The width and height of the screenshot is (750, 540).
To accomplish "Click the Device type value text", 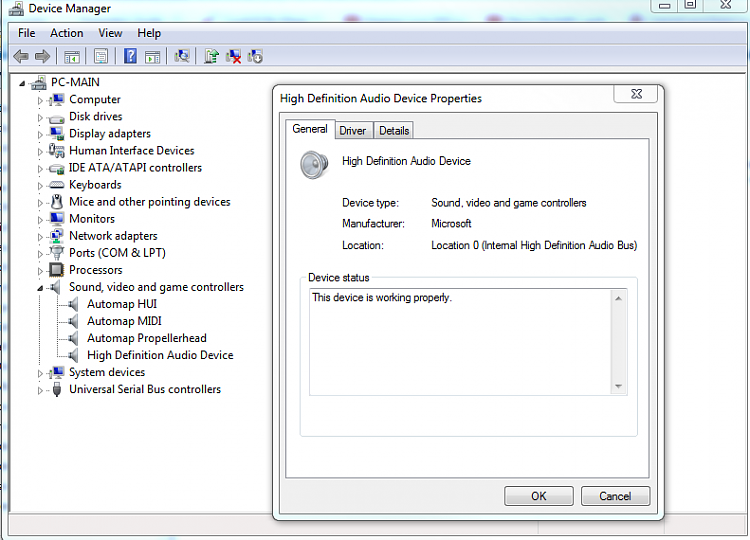I will pos(508,203).
